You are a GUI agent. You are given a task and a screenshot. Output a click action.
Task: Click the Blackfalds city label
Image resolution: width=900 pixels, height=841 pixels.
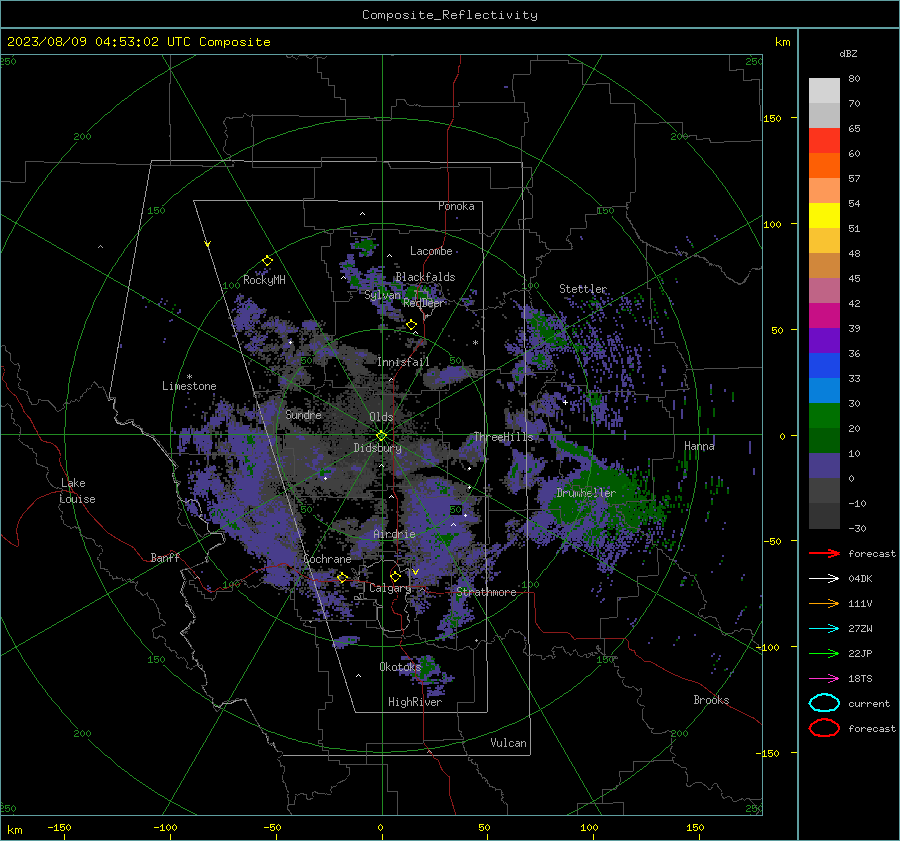pyautogui.click(x=425, y=277)
